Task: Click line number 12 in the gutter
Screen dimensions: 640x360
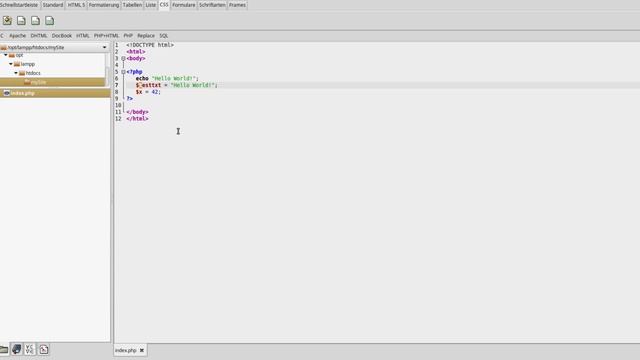Action: (x=118, y=118)
